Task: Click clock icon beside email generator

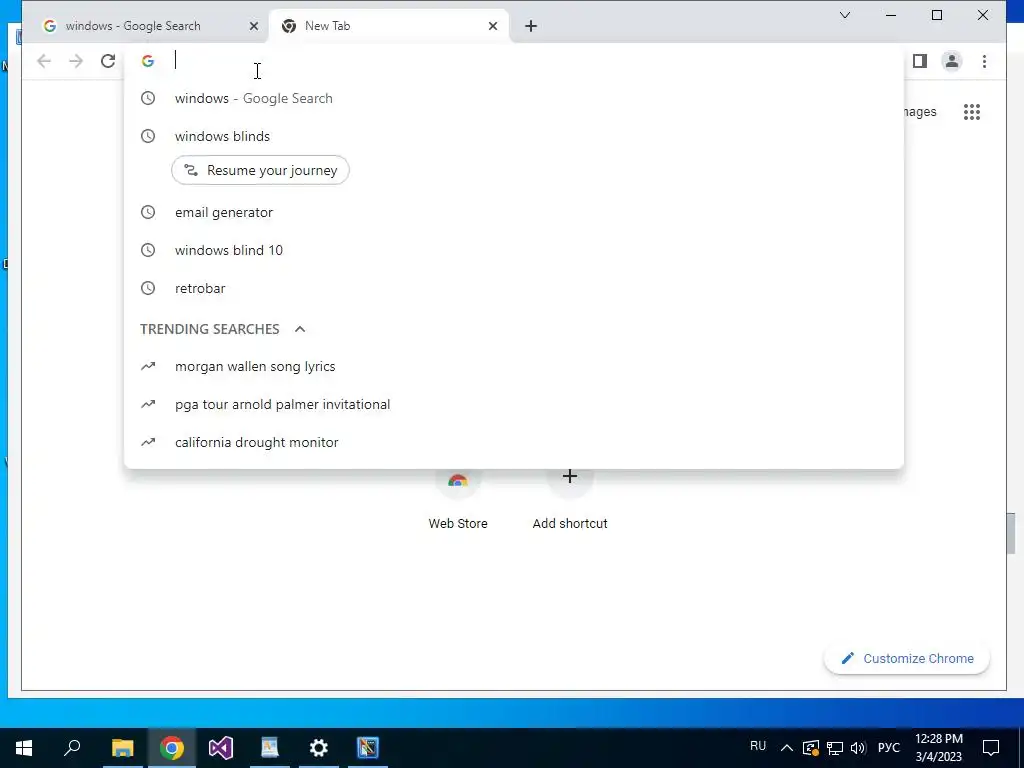Action: [148, 212]
